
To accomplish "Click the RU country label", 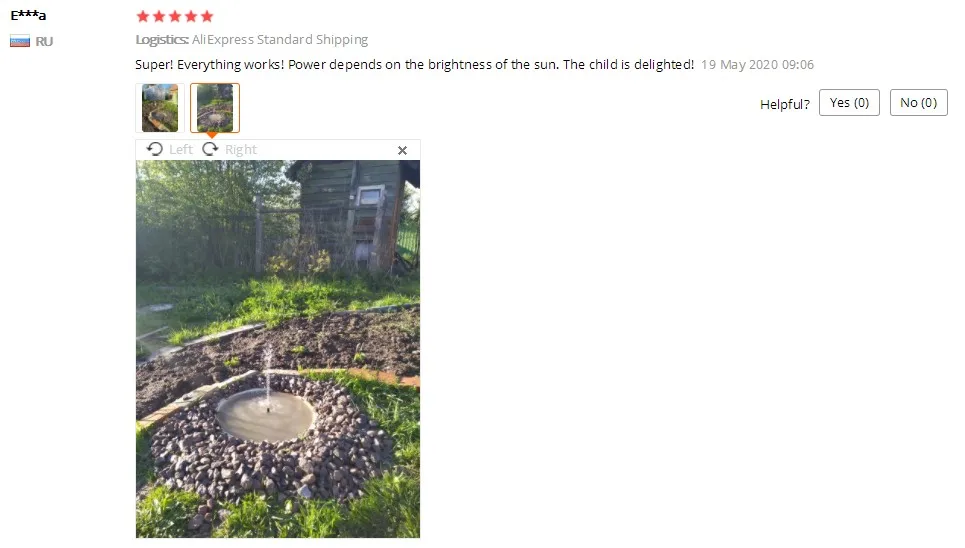I will pos(44,42).
